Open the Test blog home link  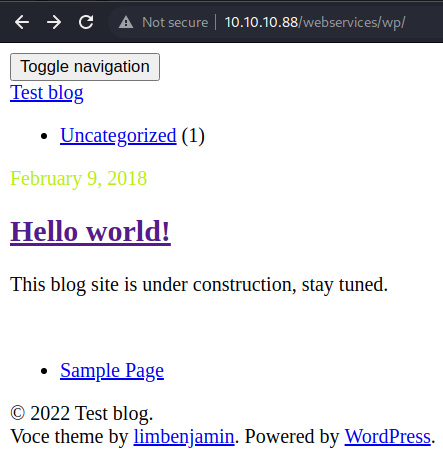pos(47,93)
